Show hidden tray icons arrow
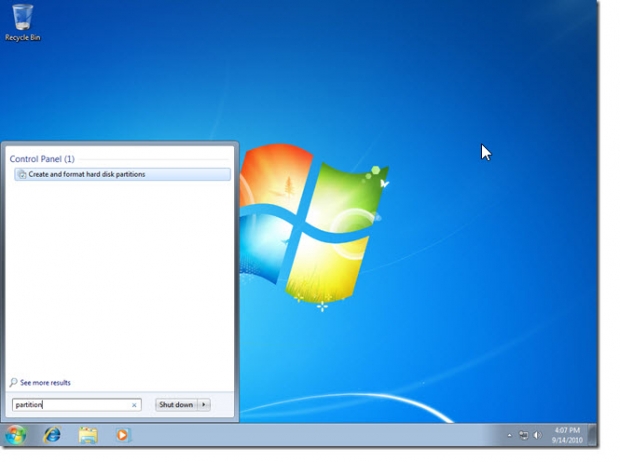 (509, 435)
